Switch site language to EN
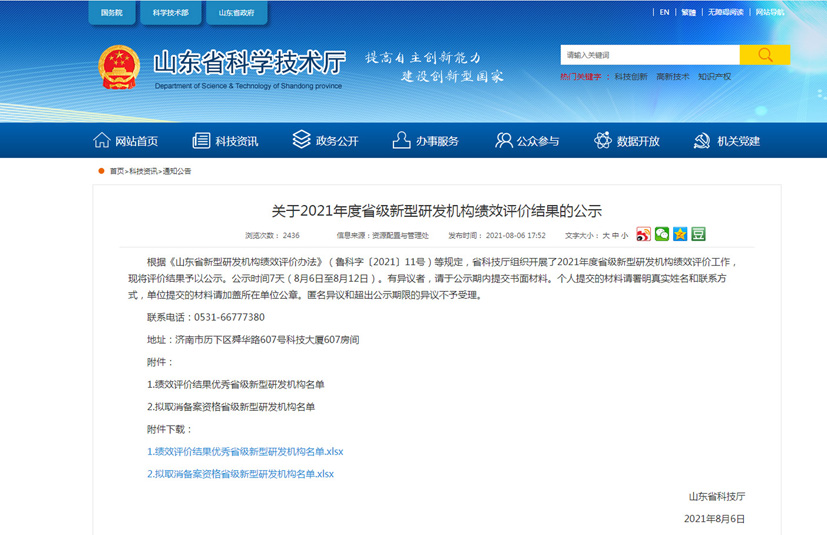Image resolution: width=827 pixels, height=535 pixels. [x=664, y=13]
